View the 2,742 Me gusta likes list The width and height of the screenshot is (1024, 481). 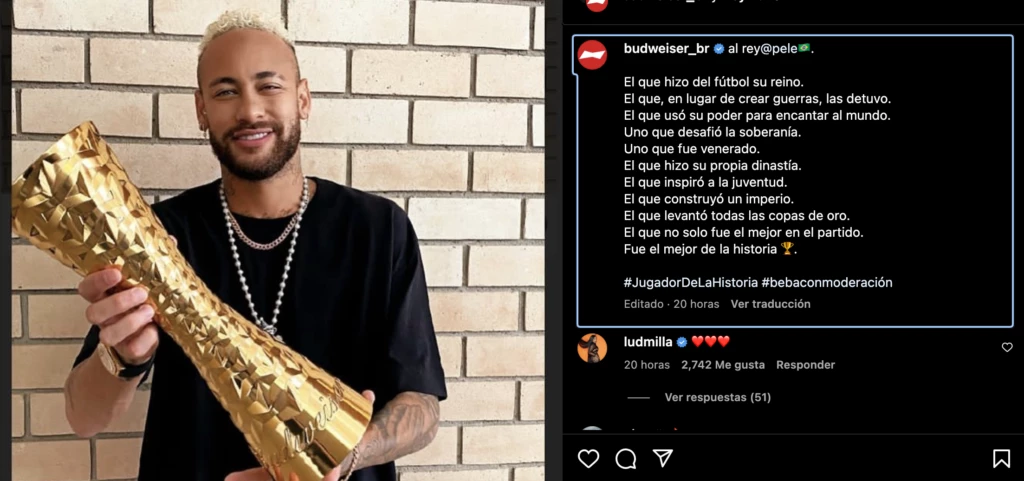click(722, 365)
